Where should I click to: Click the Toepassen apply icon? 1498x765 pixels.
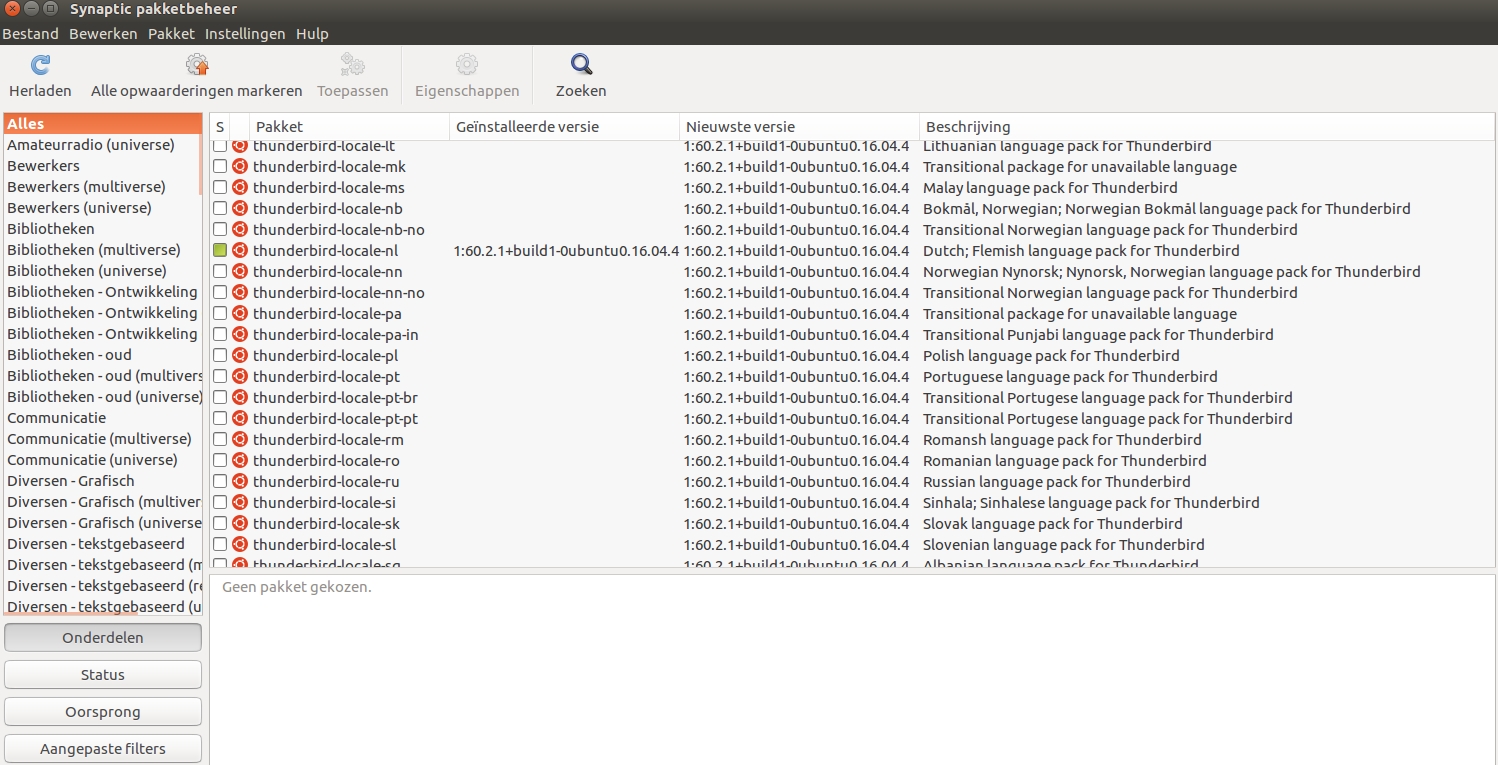(352, 66)
